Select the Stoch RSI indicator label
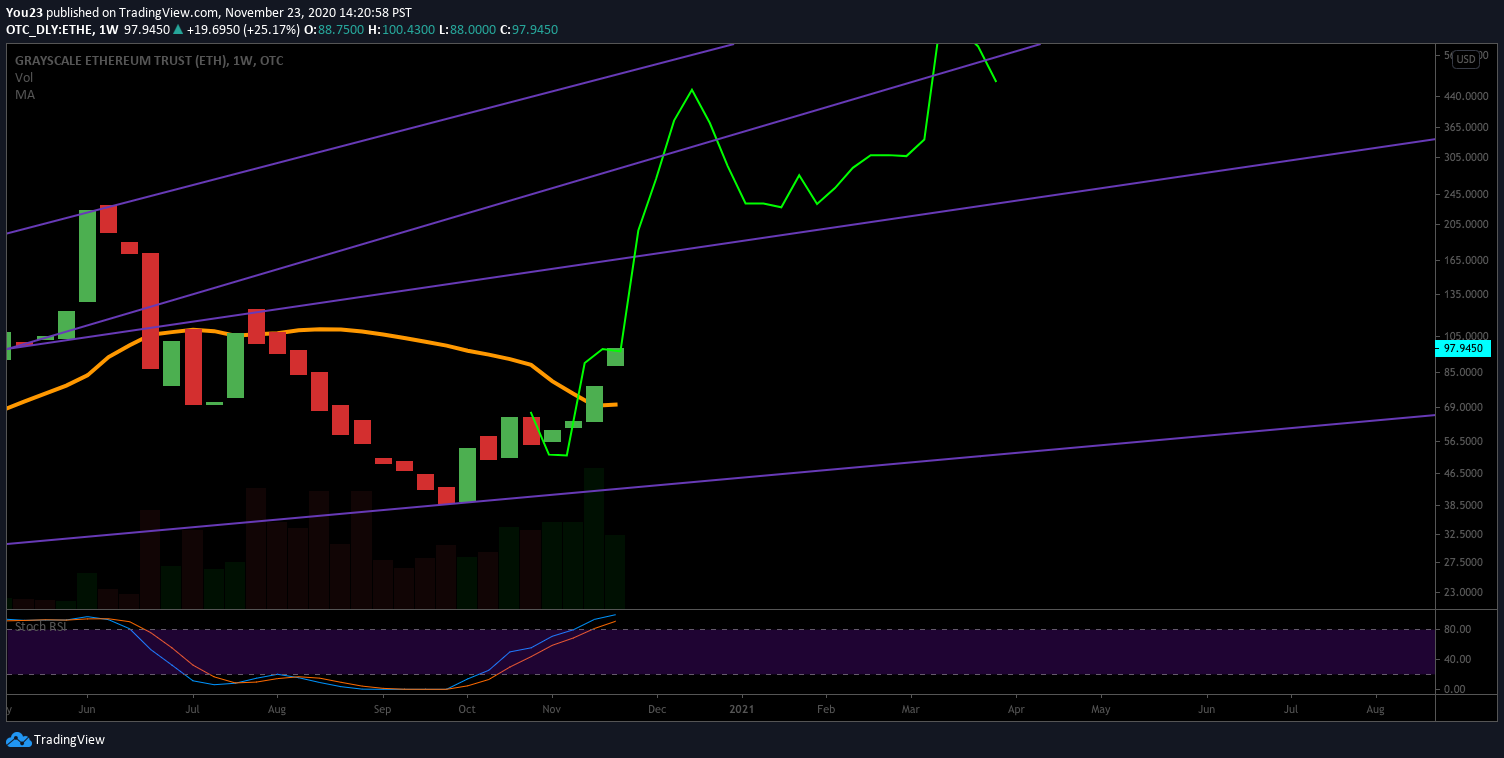The image size is (1504, 758). pyautogui.click(x=42, y=627)
